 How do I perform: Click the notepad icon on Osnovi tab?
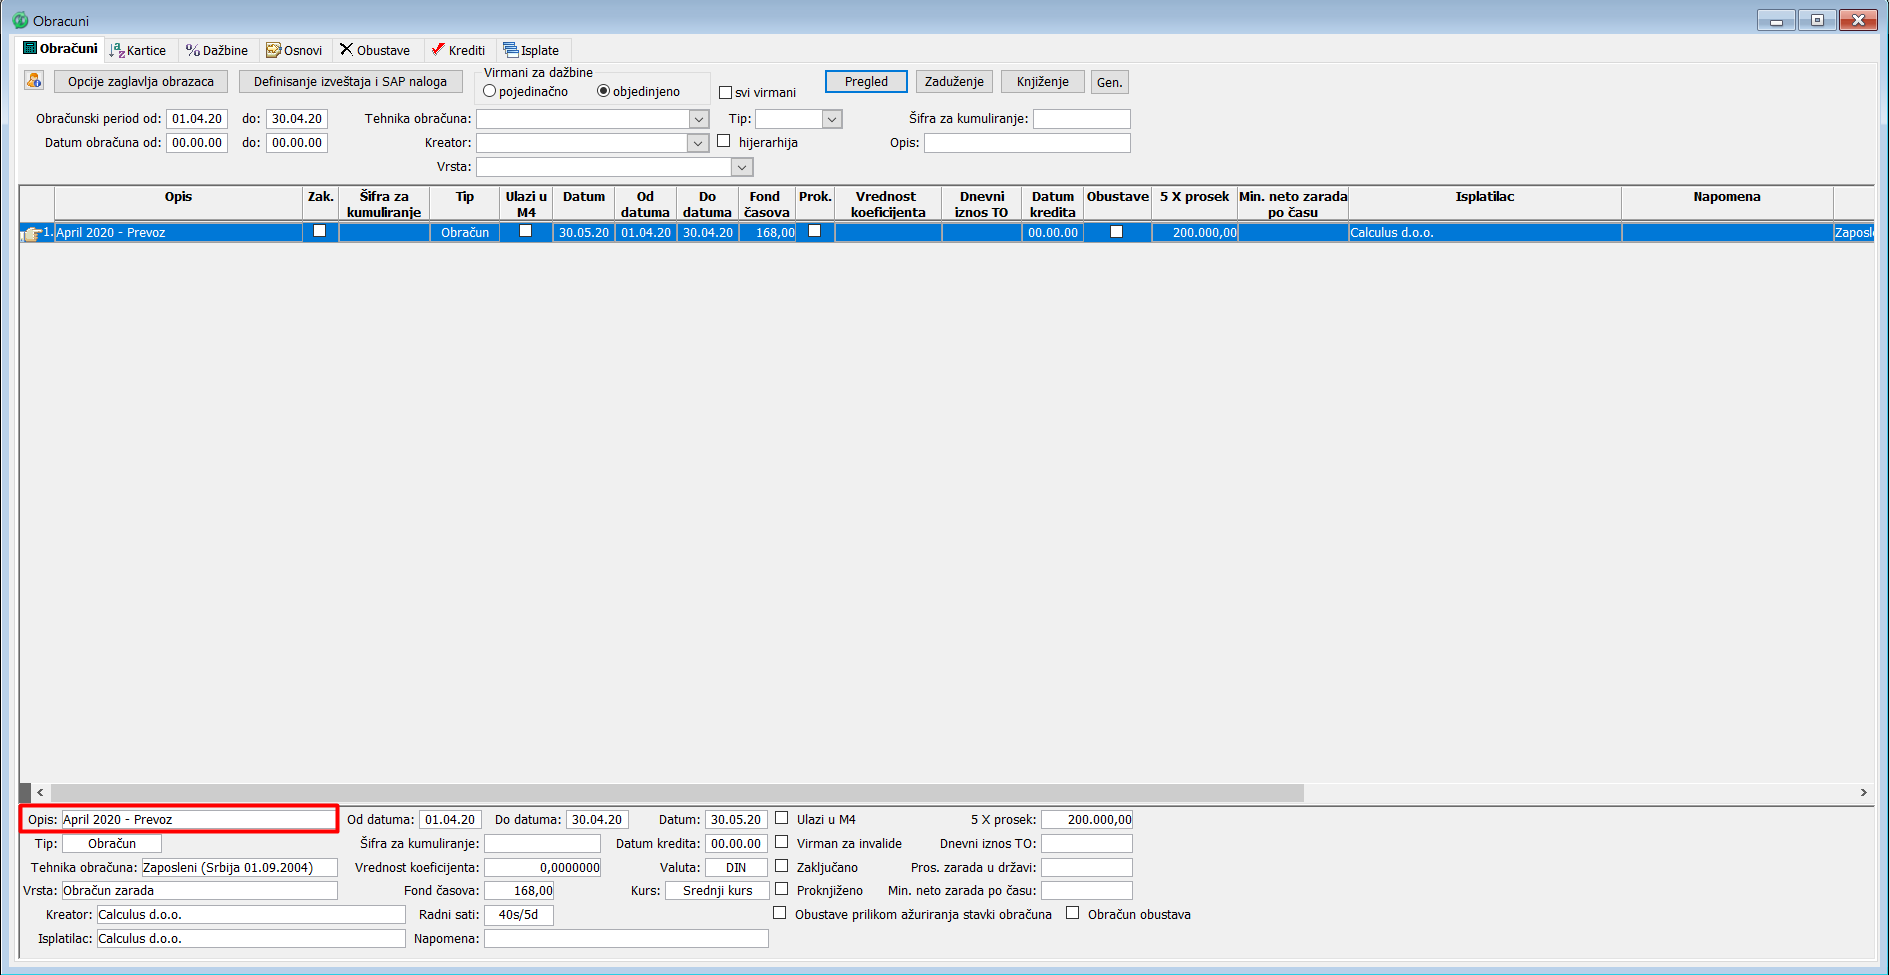coord(273,50)
